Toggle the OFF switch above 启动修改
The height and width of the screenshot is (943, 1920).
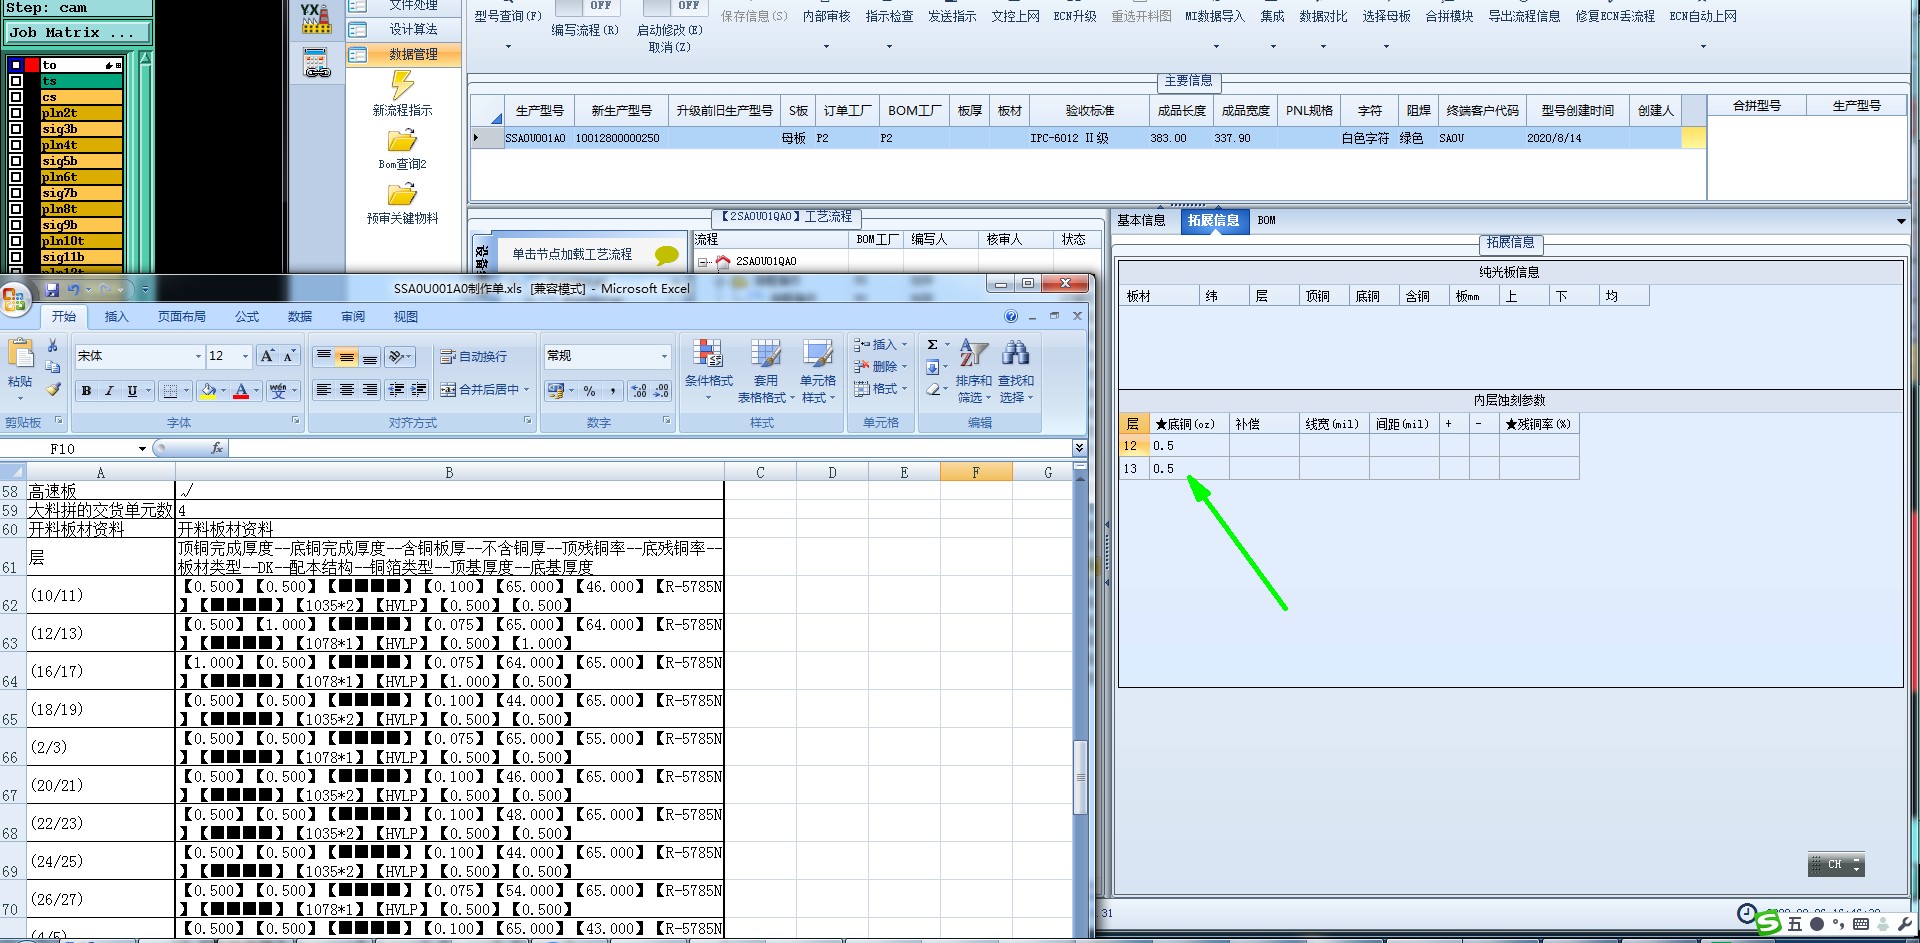coord(676,6)
